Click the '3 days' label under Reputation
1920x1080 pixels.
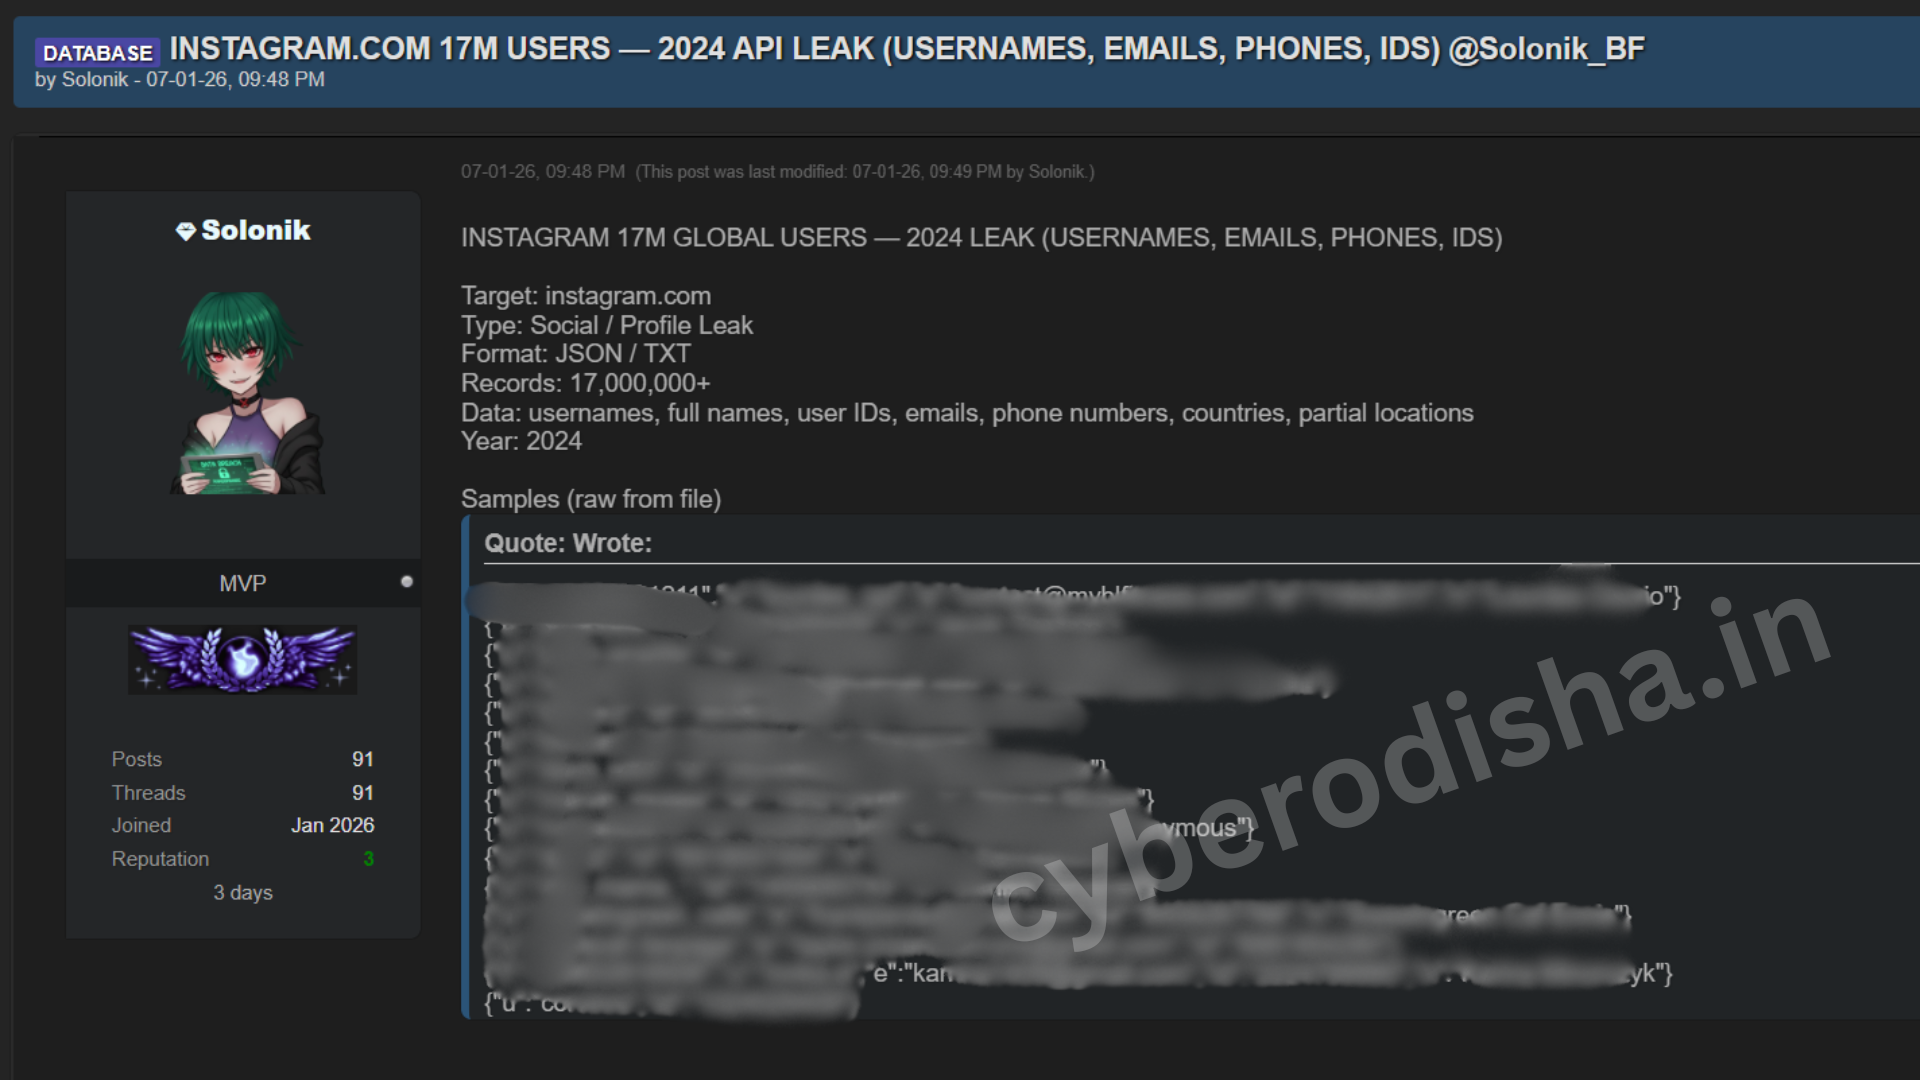click(x=242, y=893)
